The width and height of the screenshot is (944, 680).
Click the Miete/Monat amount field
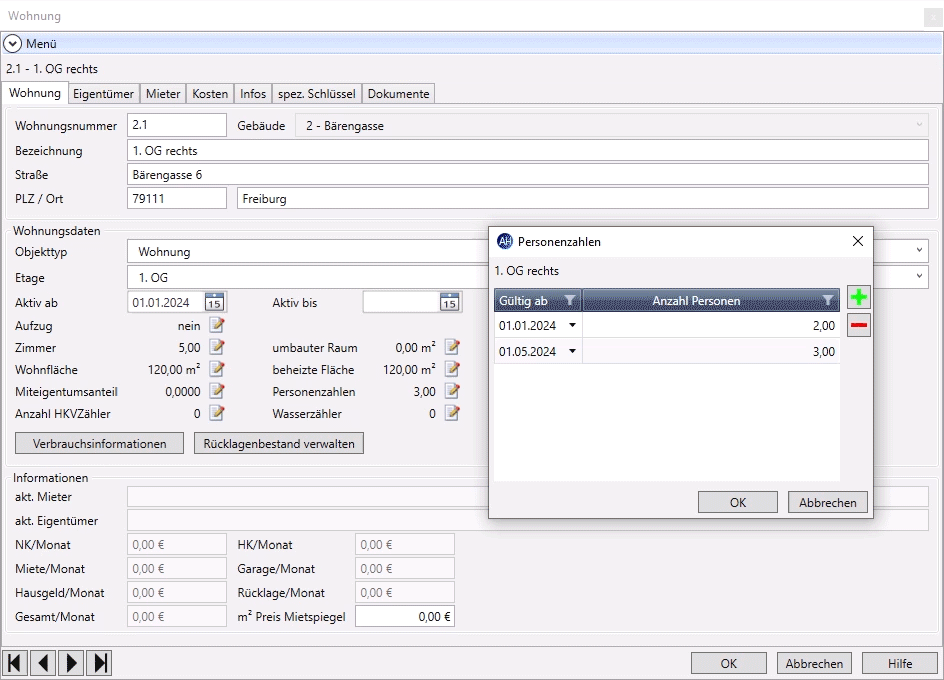tap(177, 569)
